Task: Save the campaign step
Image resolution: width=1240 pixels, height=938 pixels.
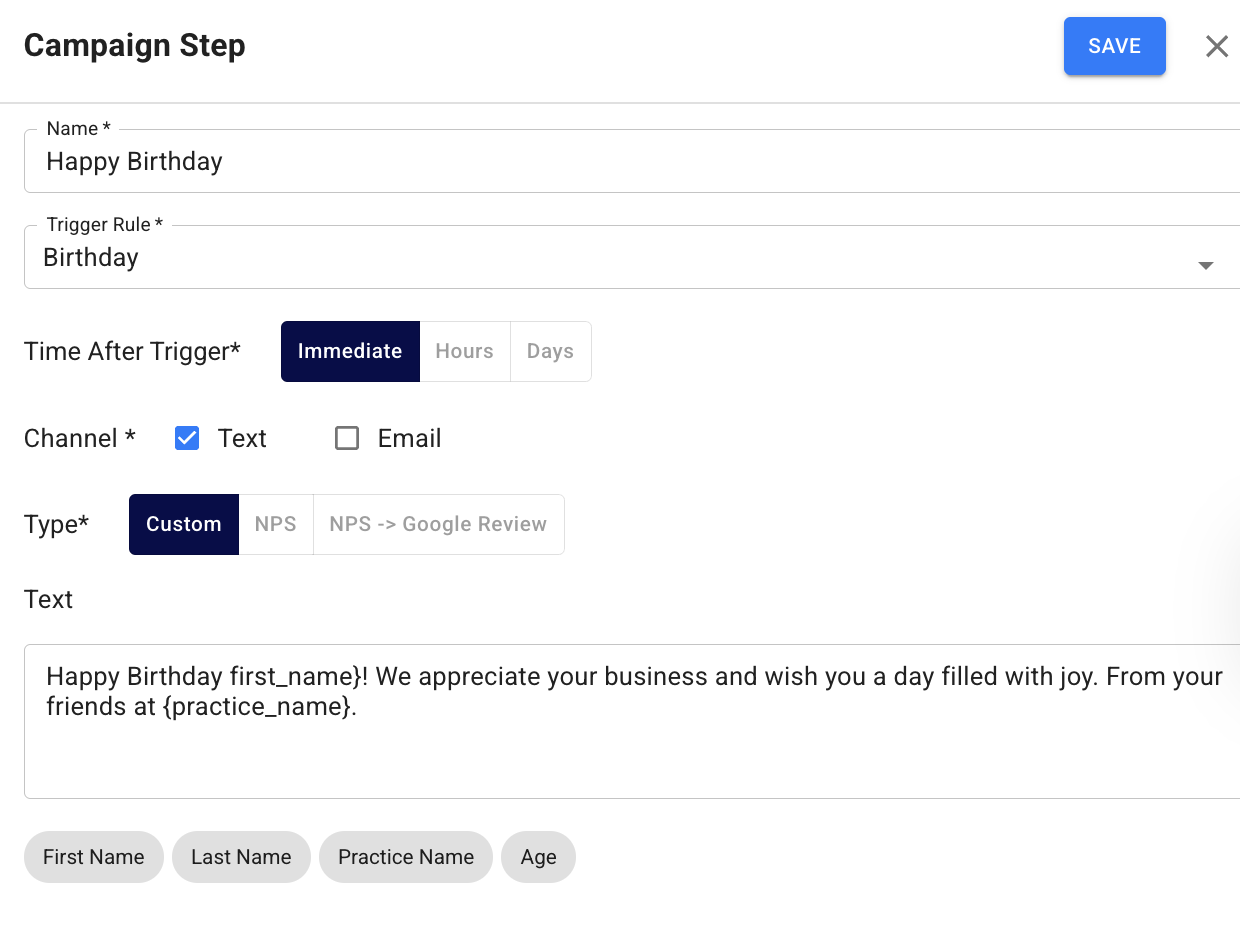Action: pos(1114,46)
